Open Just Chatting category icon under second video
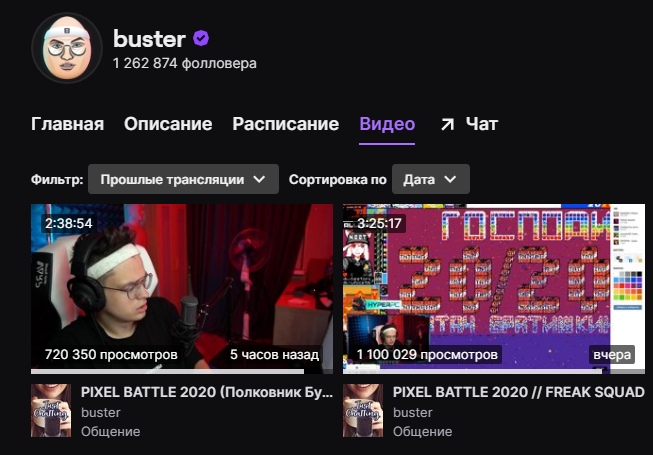The image size is (653, 455). pos(363,410)
